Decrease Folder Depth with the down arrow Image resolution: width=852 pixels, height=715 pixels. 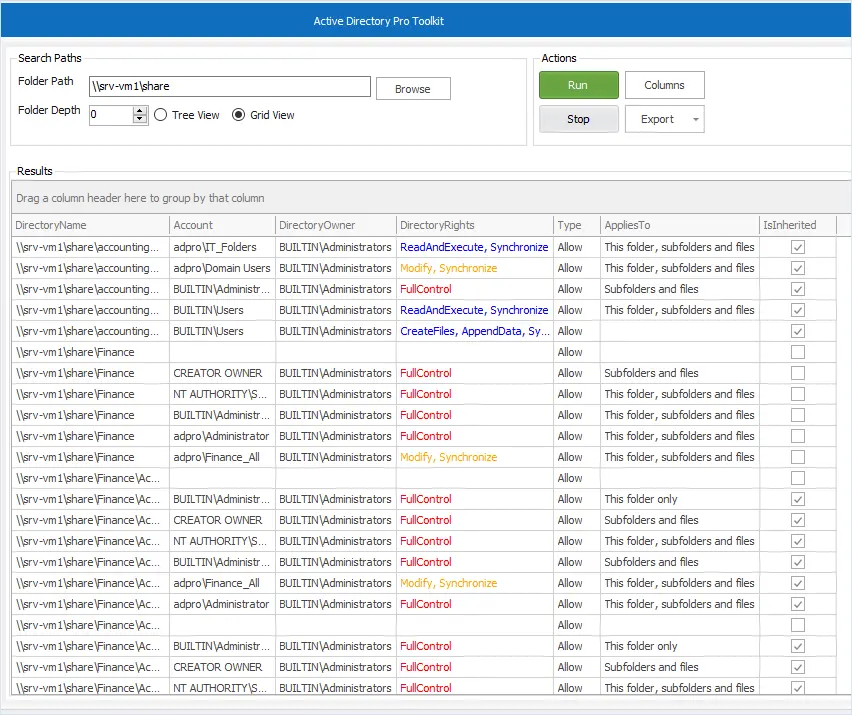(140, 119)
